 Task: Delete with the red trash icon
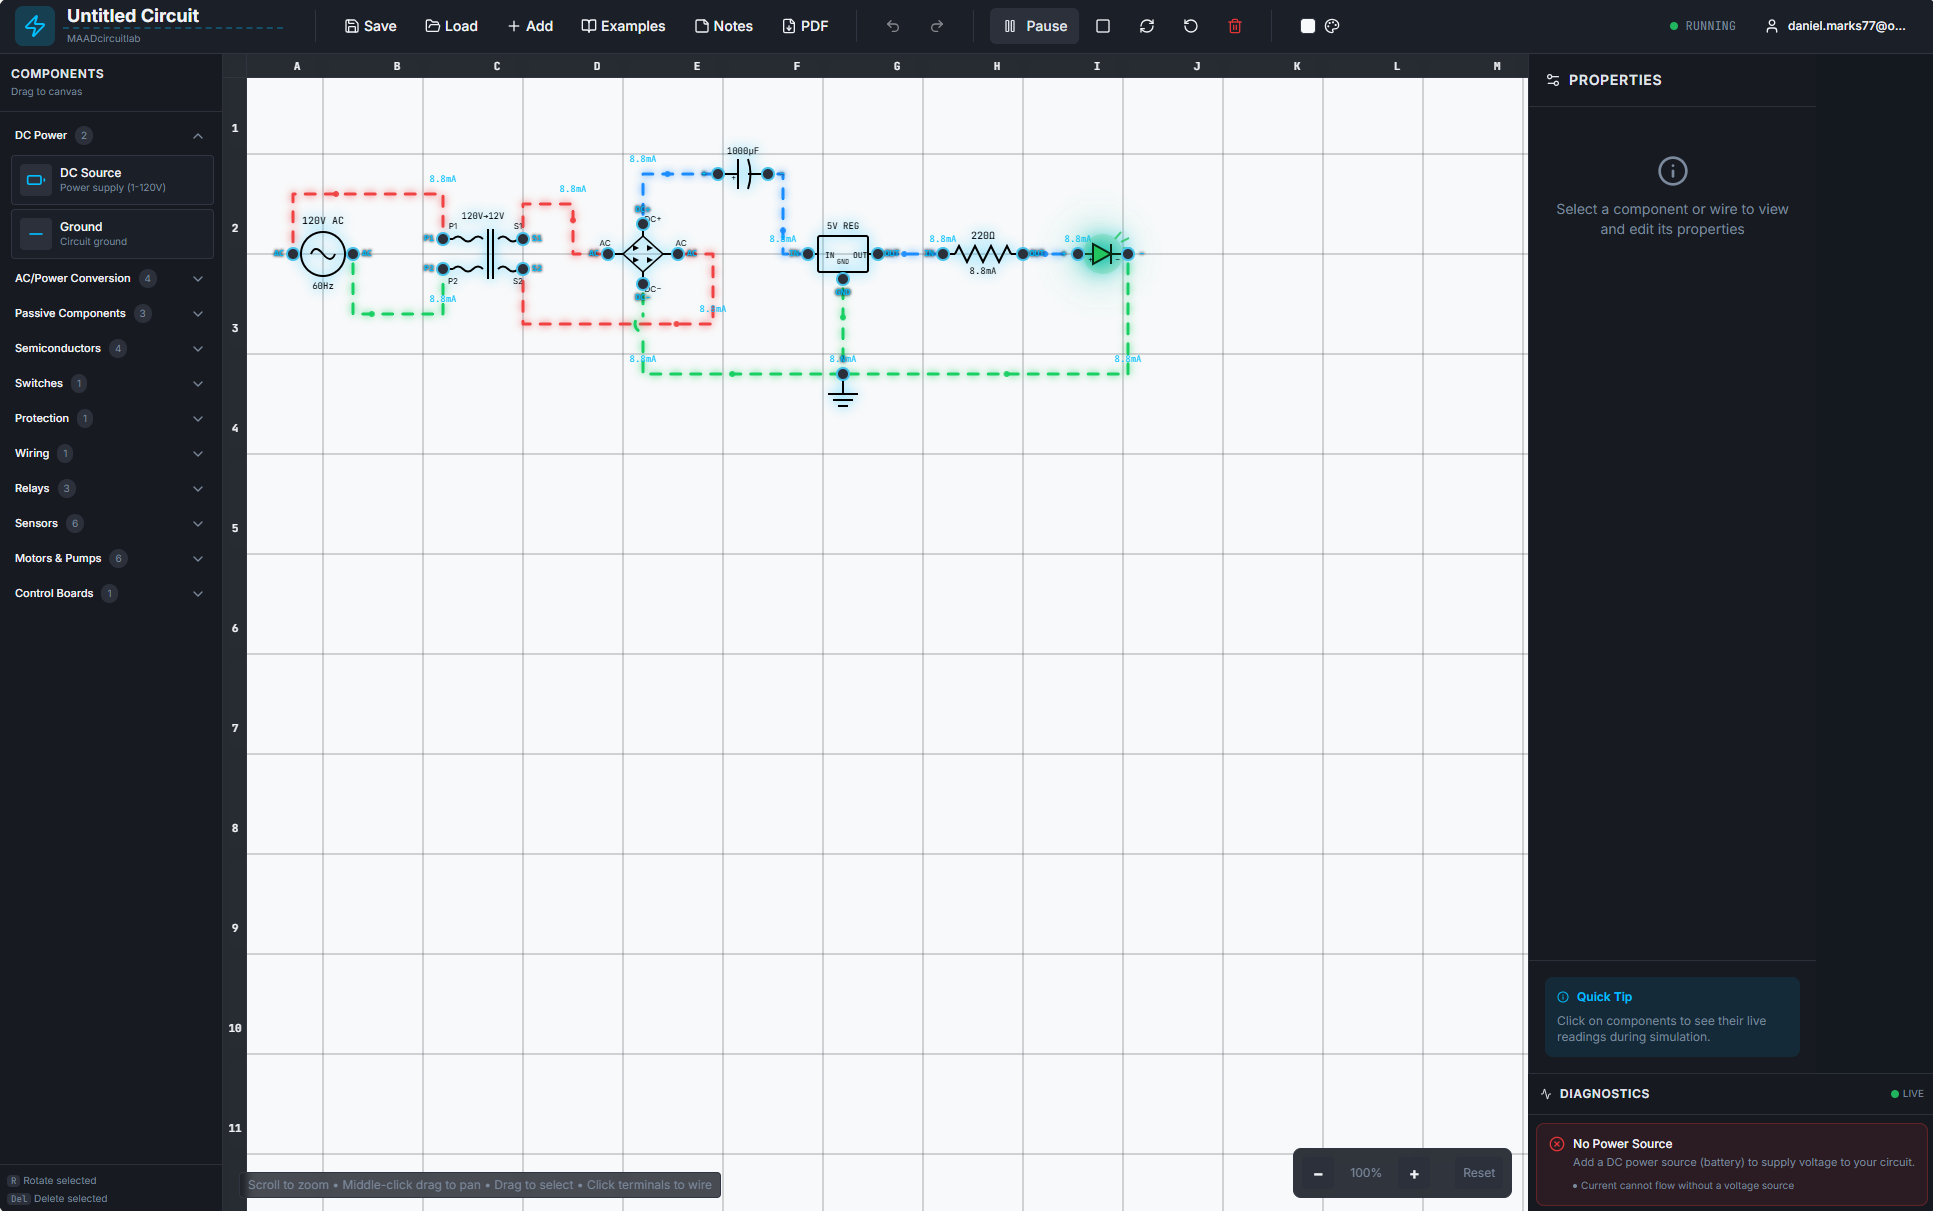tap(1235, 26)
